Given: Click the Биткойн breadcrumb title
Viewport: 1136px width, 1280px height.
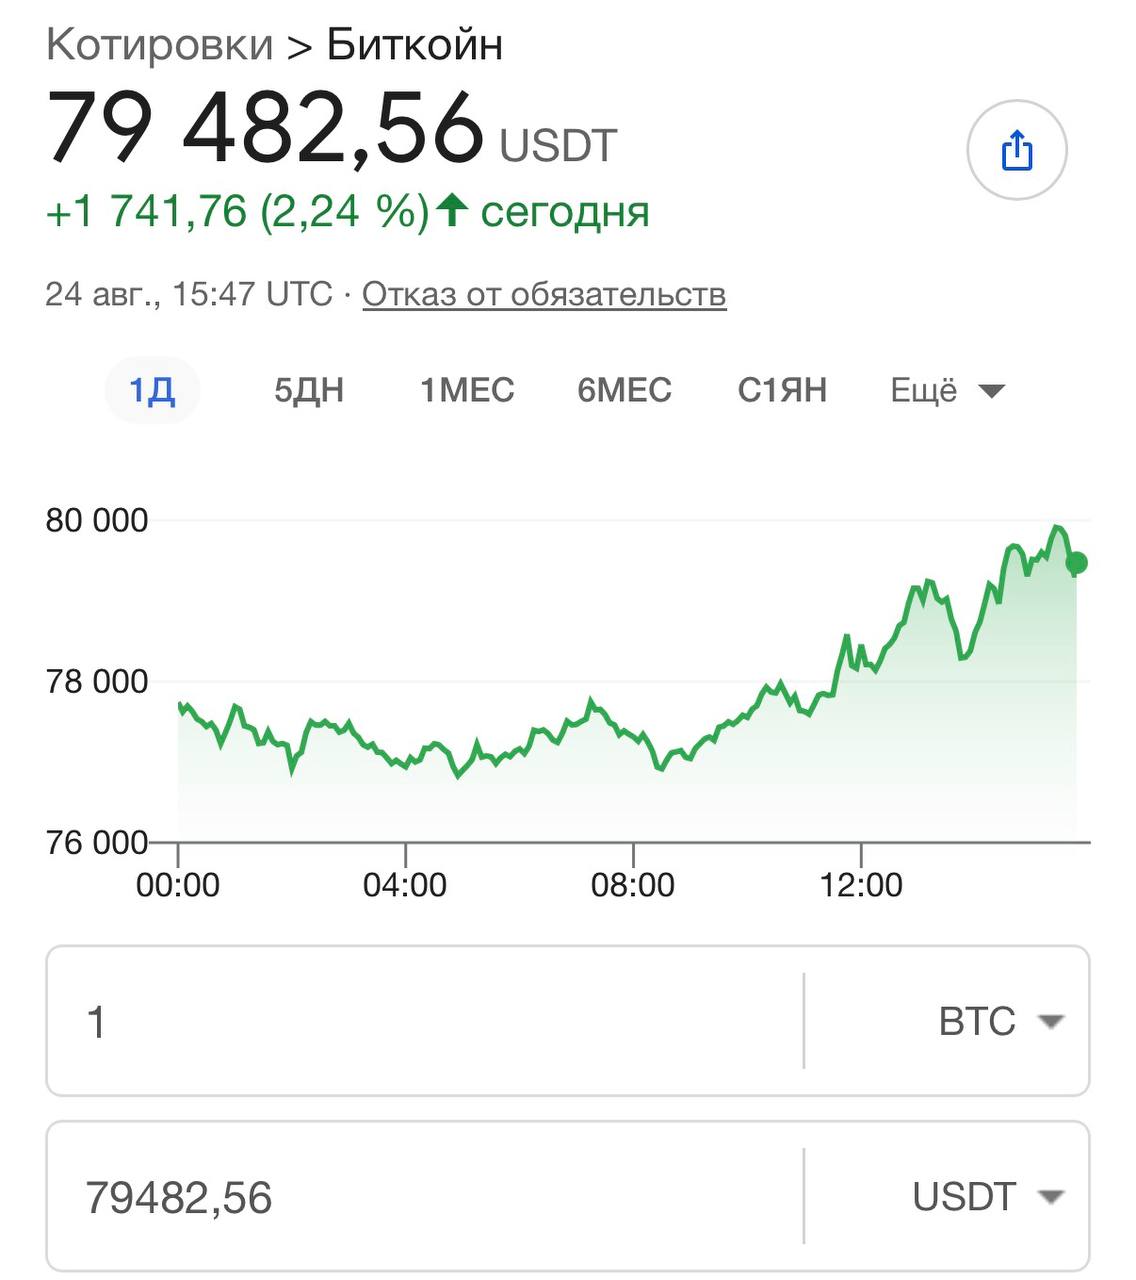Looking at the screenshot, I should [x=415, y=45].
